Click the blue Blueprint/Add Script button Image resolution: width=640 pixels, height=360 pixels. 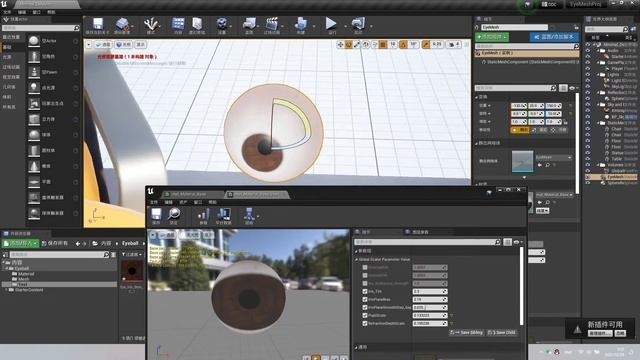(x=554, y=37)
